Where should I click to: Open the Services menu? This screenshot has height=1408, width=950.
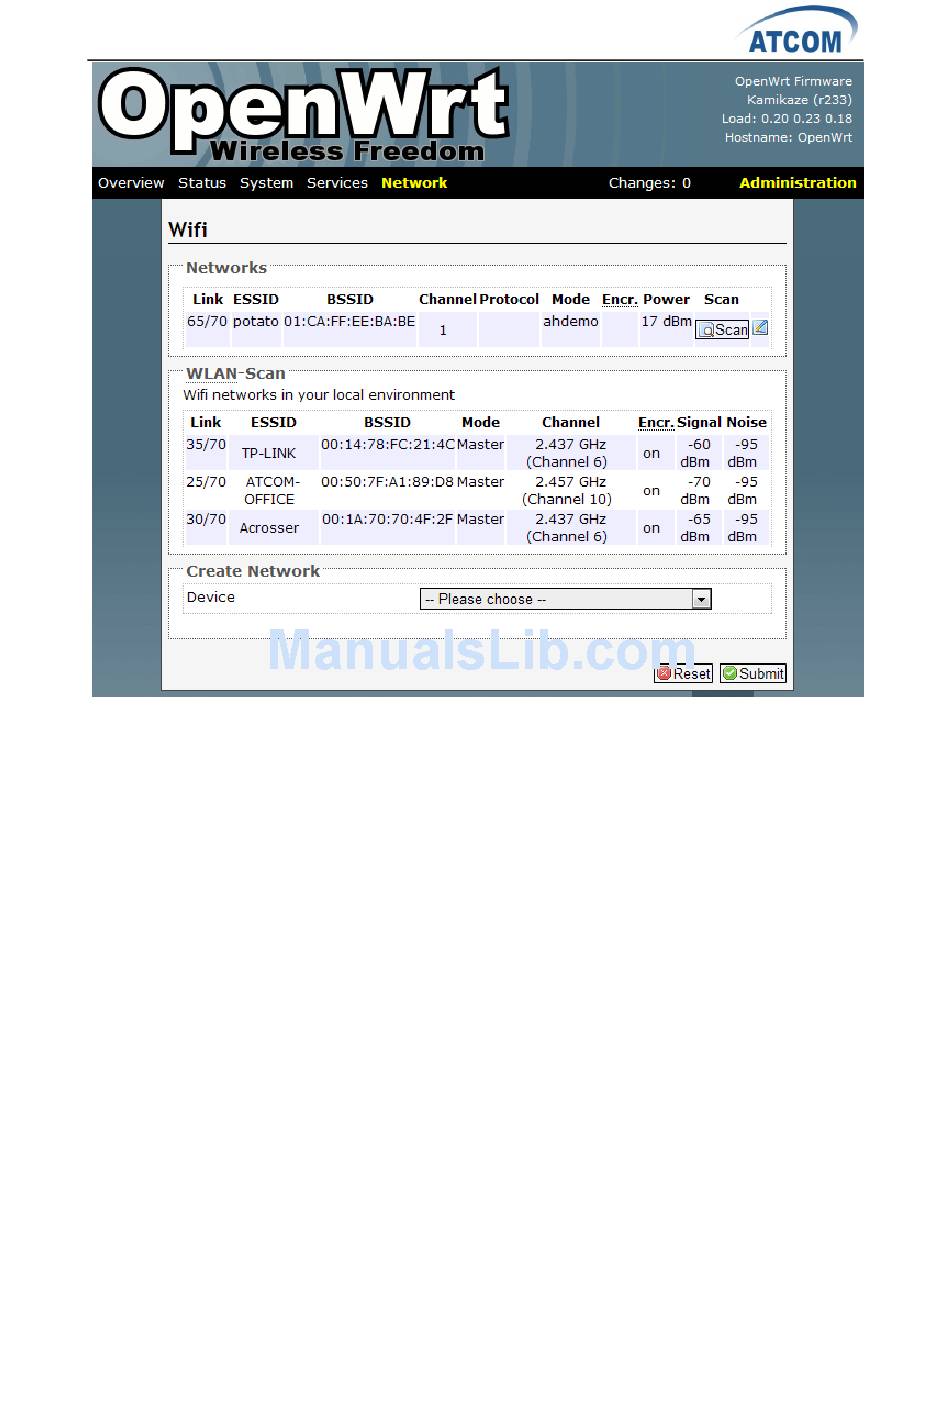(337, 183)
